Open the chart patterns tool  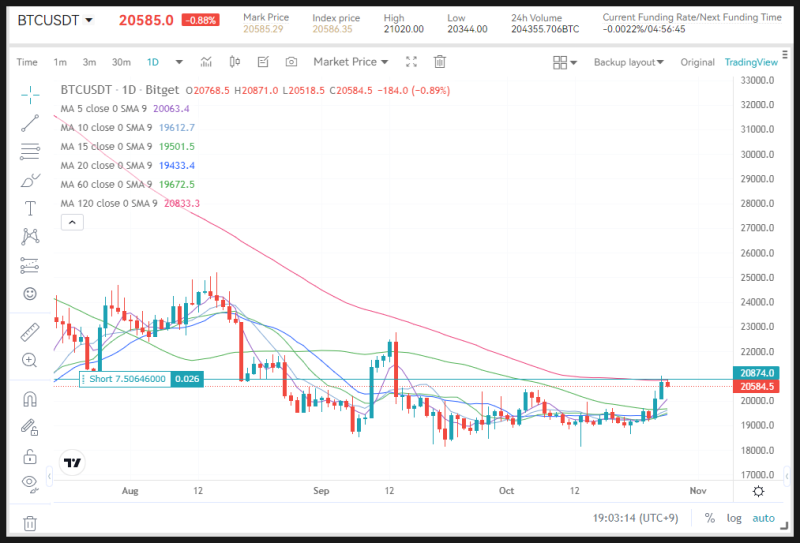coord(30,236)
